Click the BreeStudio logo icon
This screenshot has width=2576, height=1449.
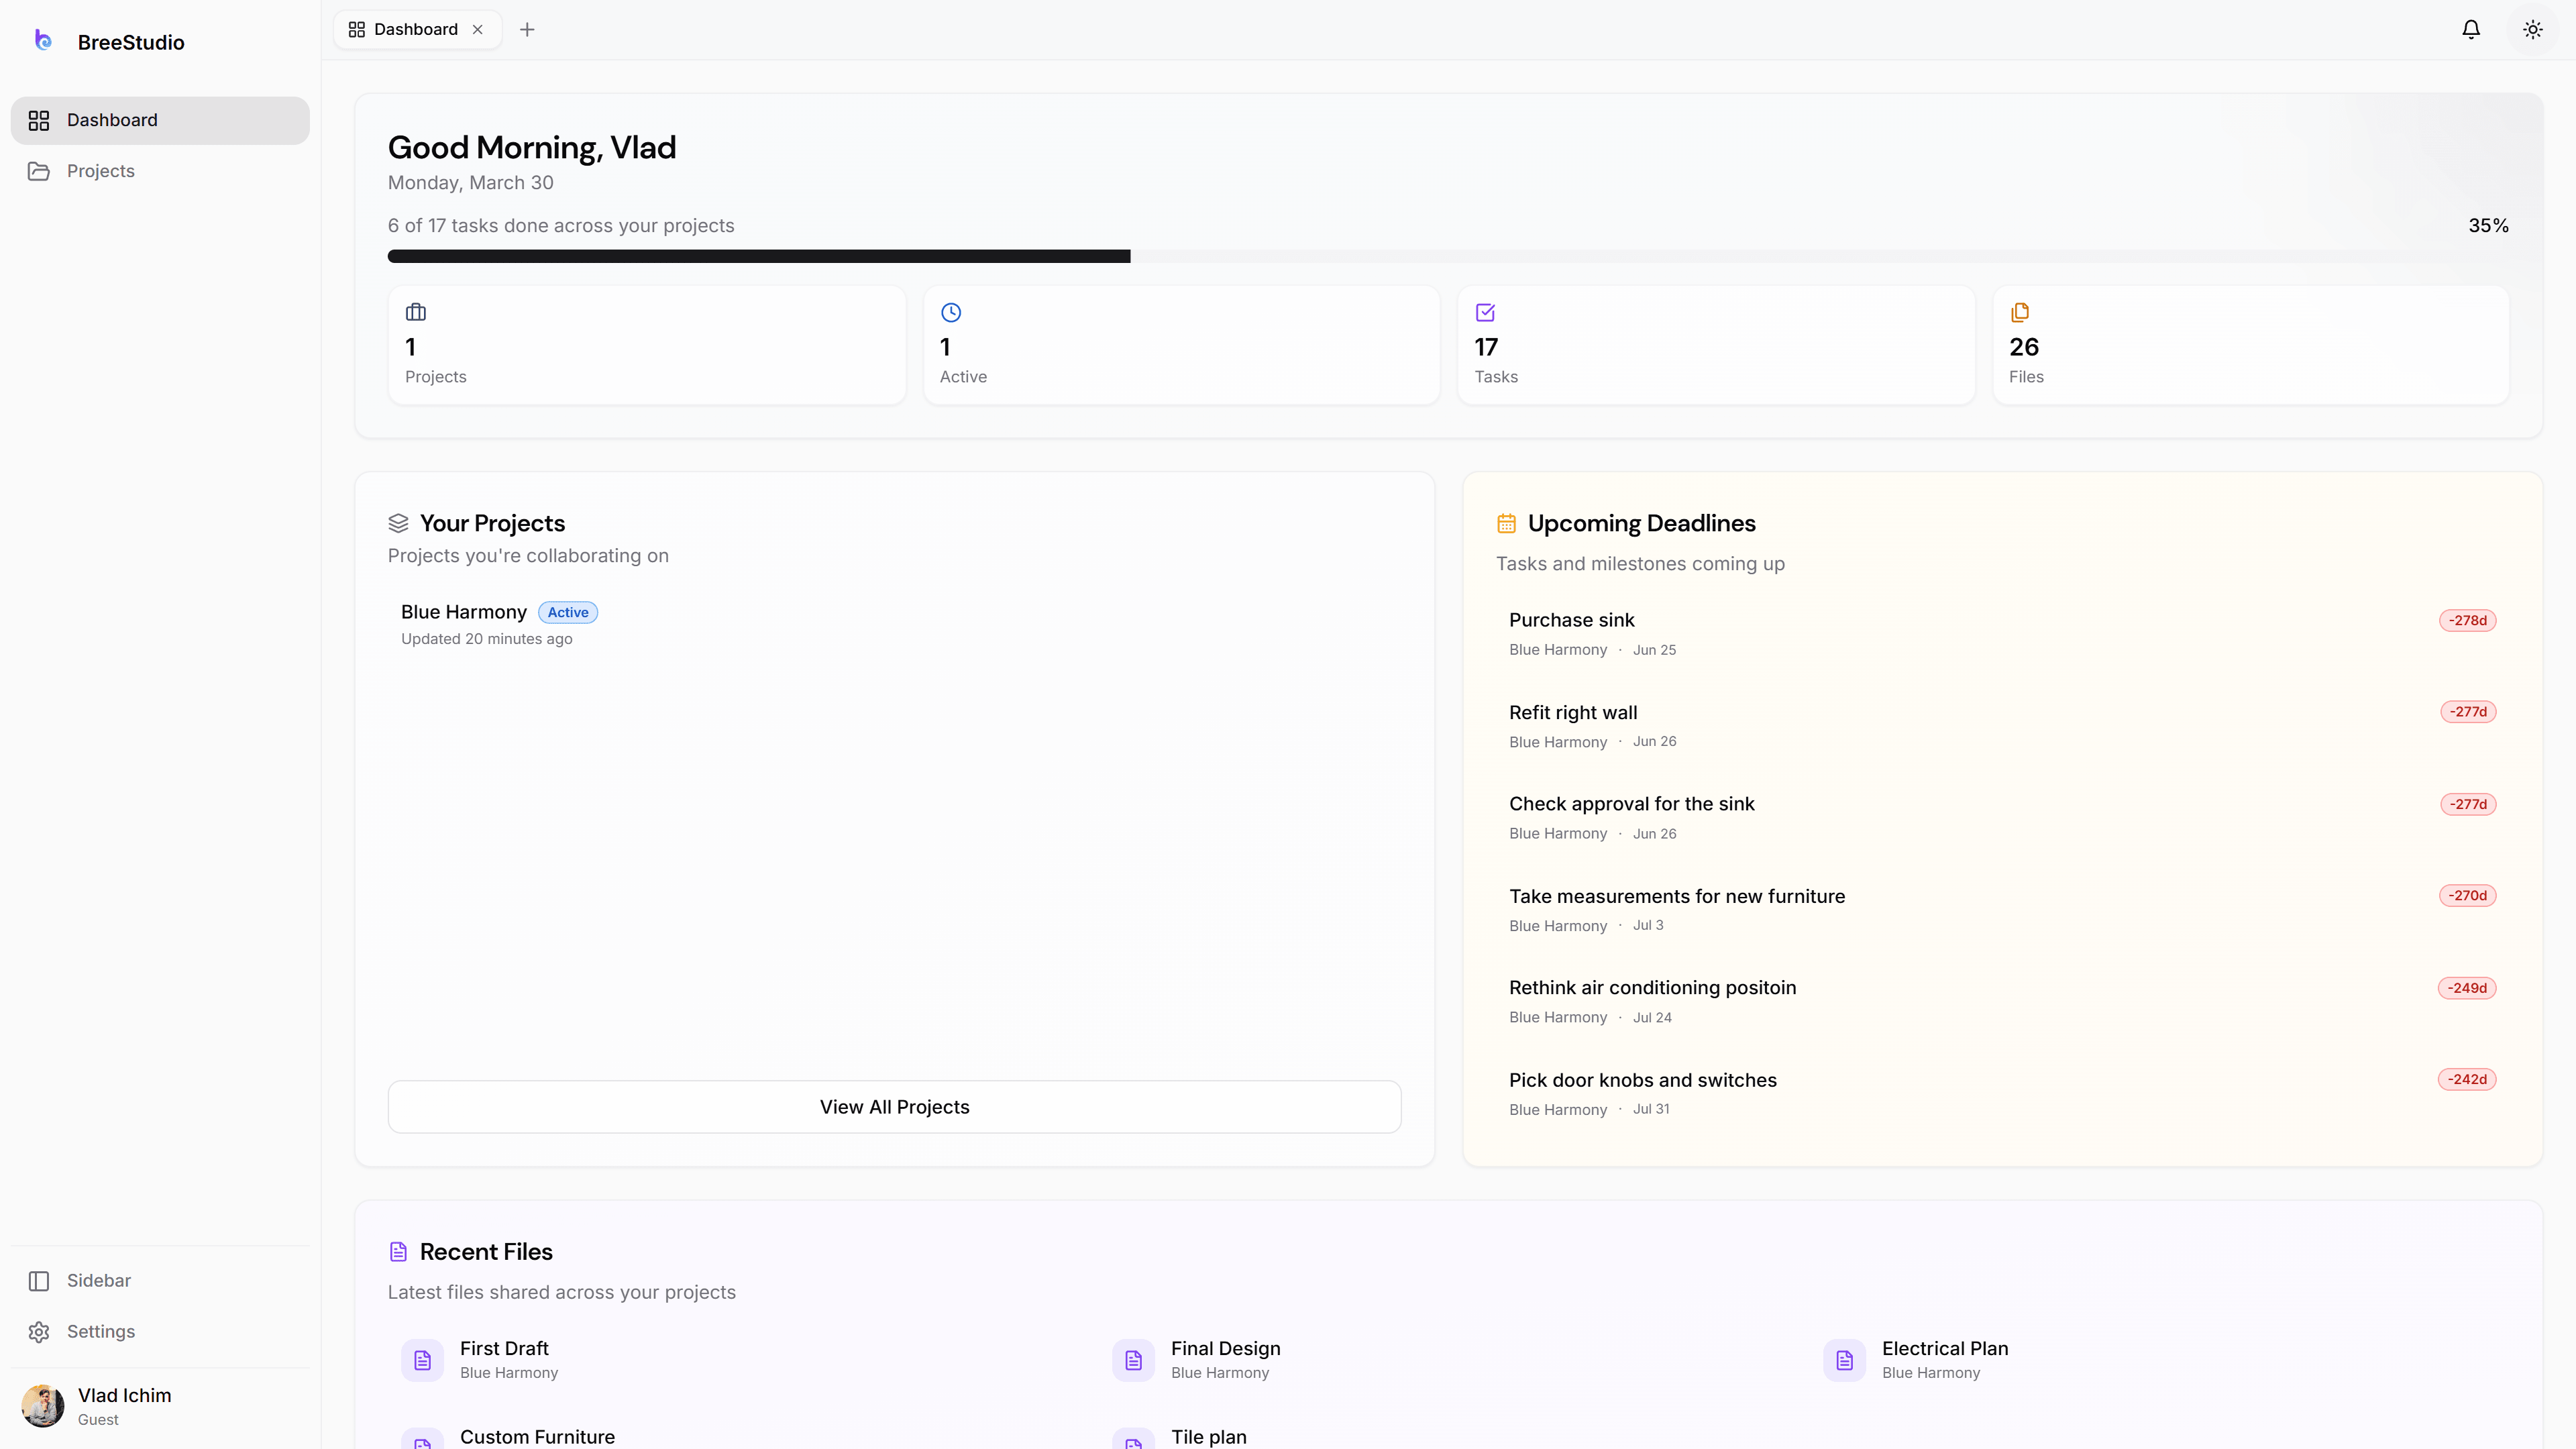click(43, 40)
